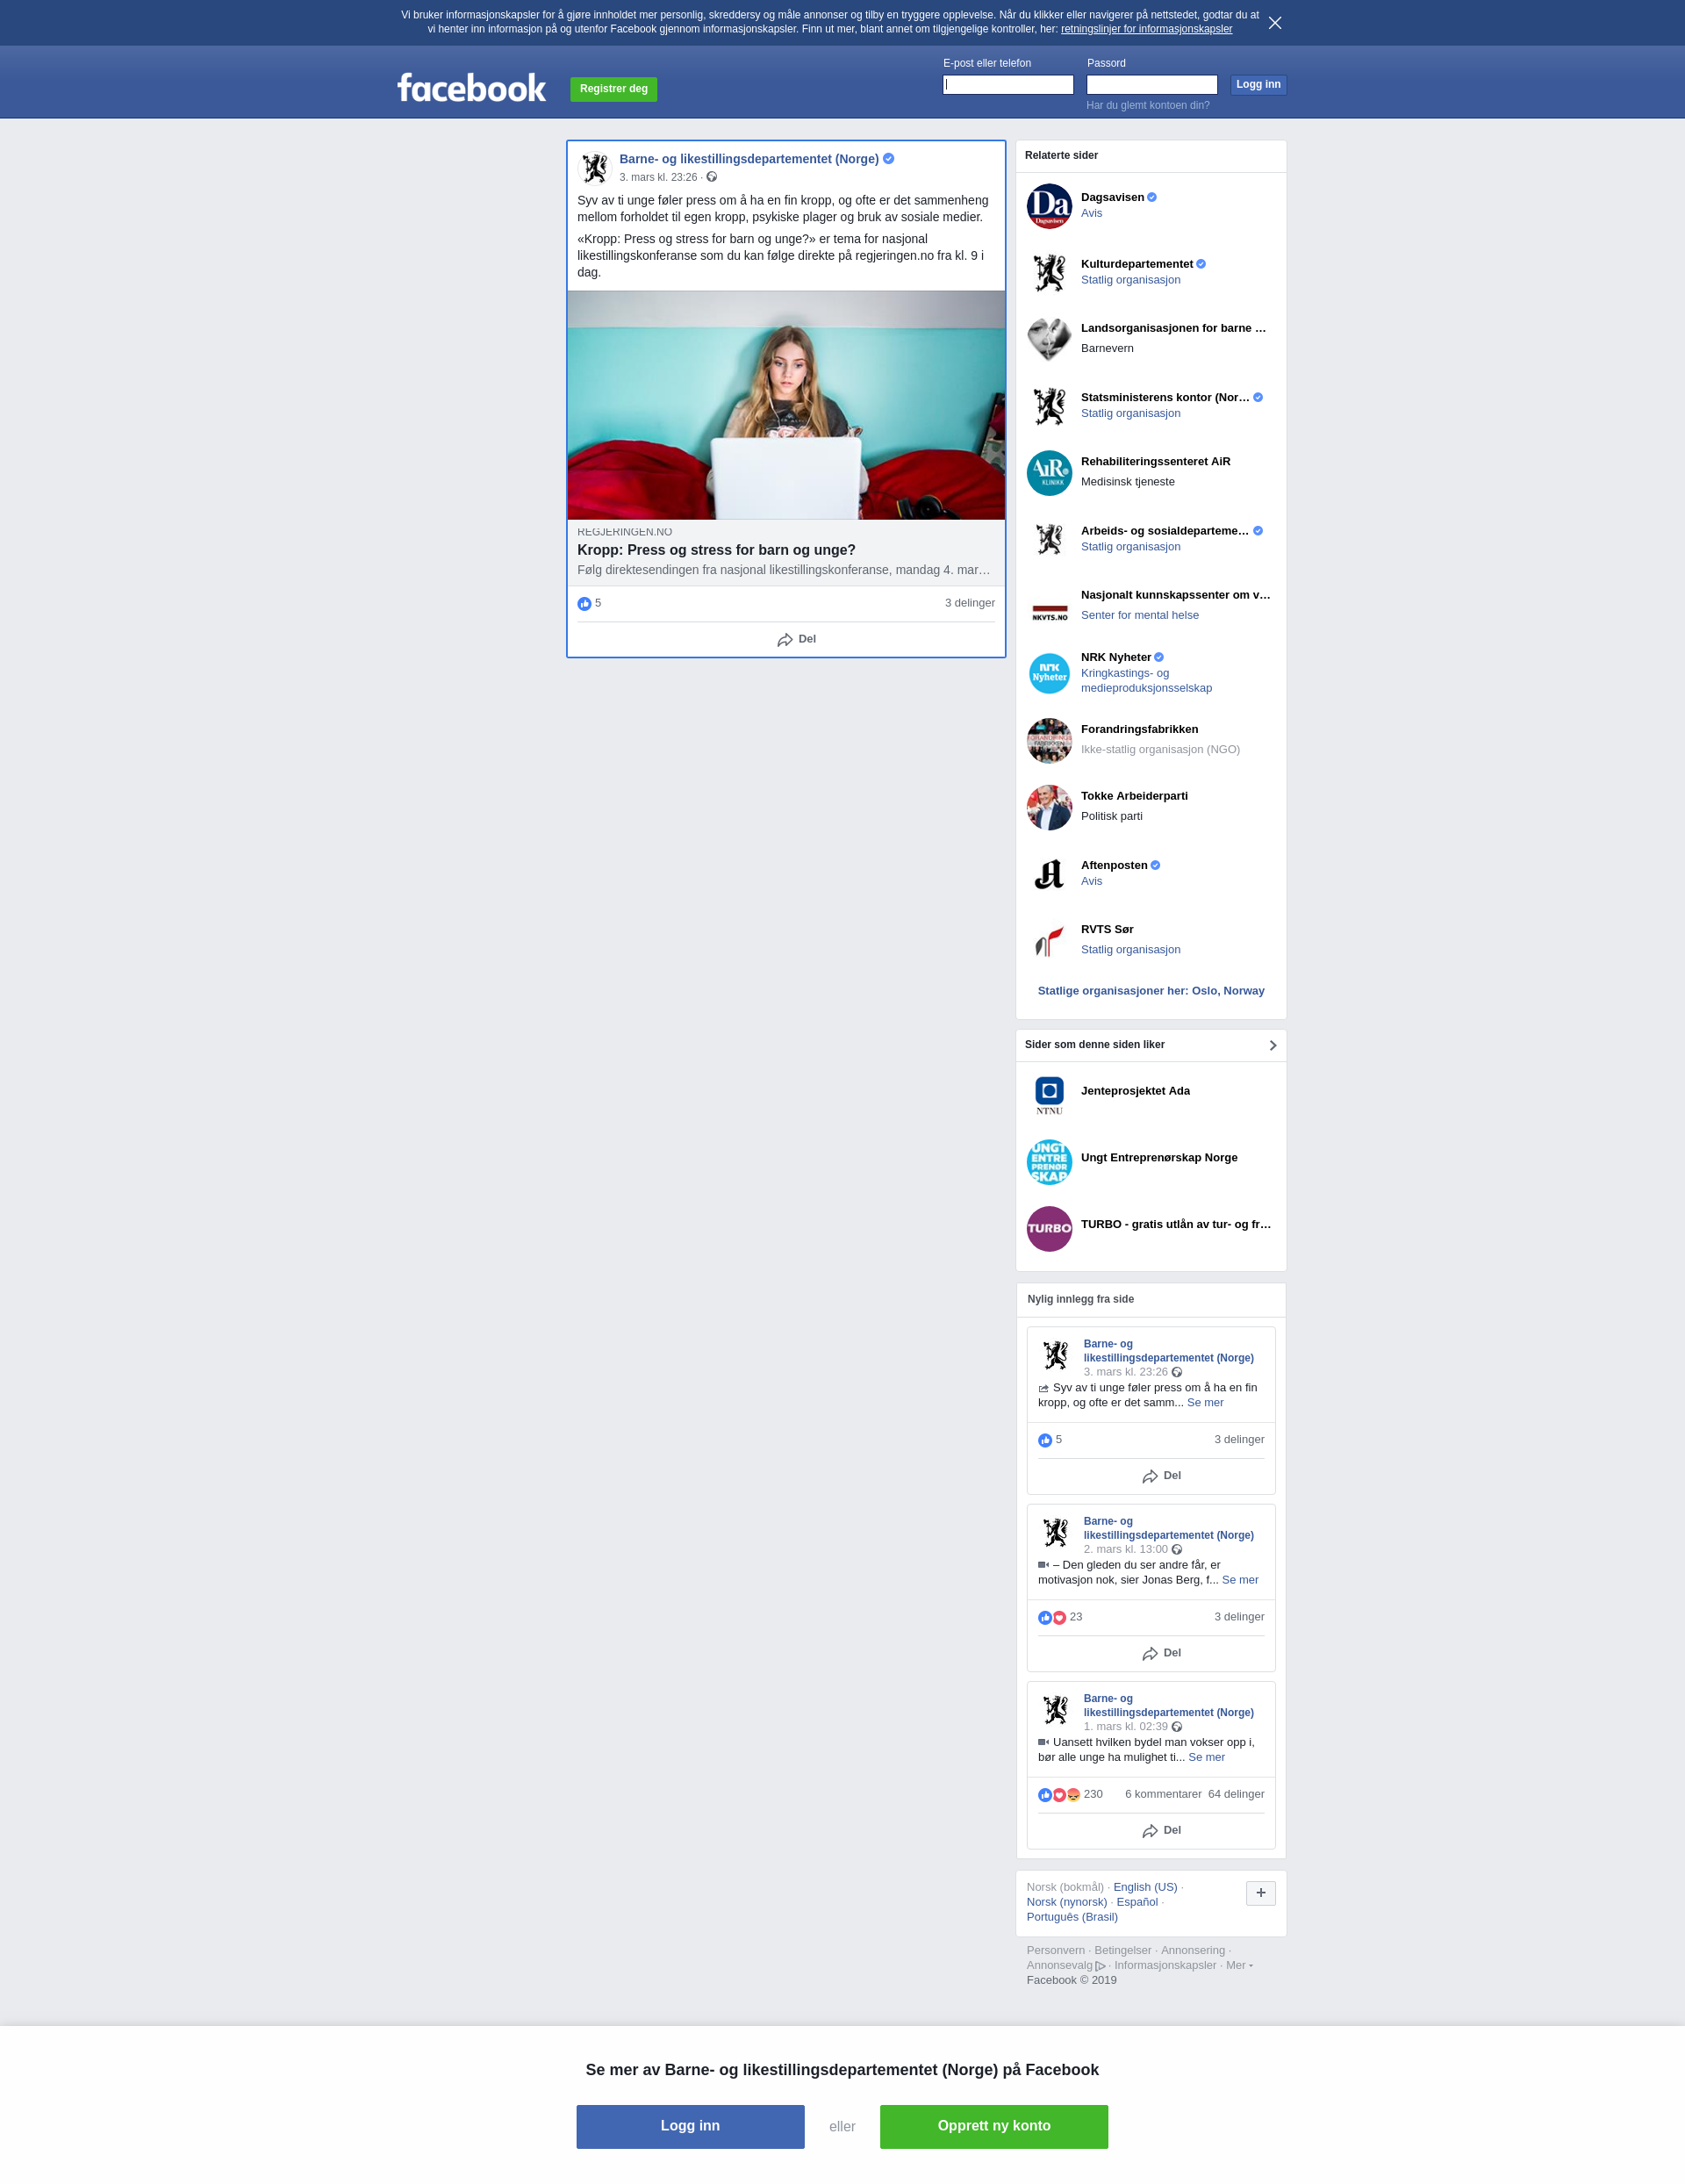Click Del share on 2. mars post
The image size is (1685, 2184).
click(1161, 1653)
